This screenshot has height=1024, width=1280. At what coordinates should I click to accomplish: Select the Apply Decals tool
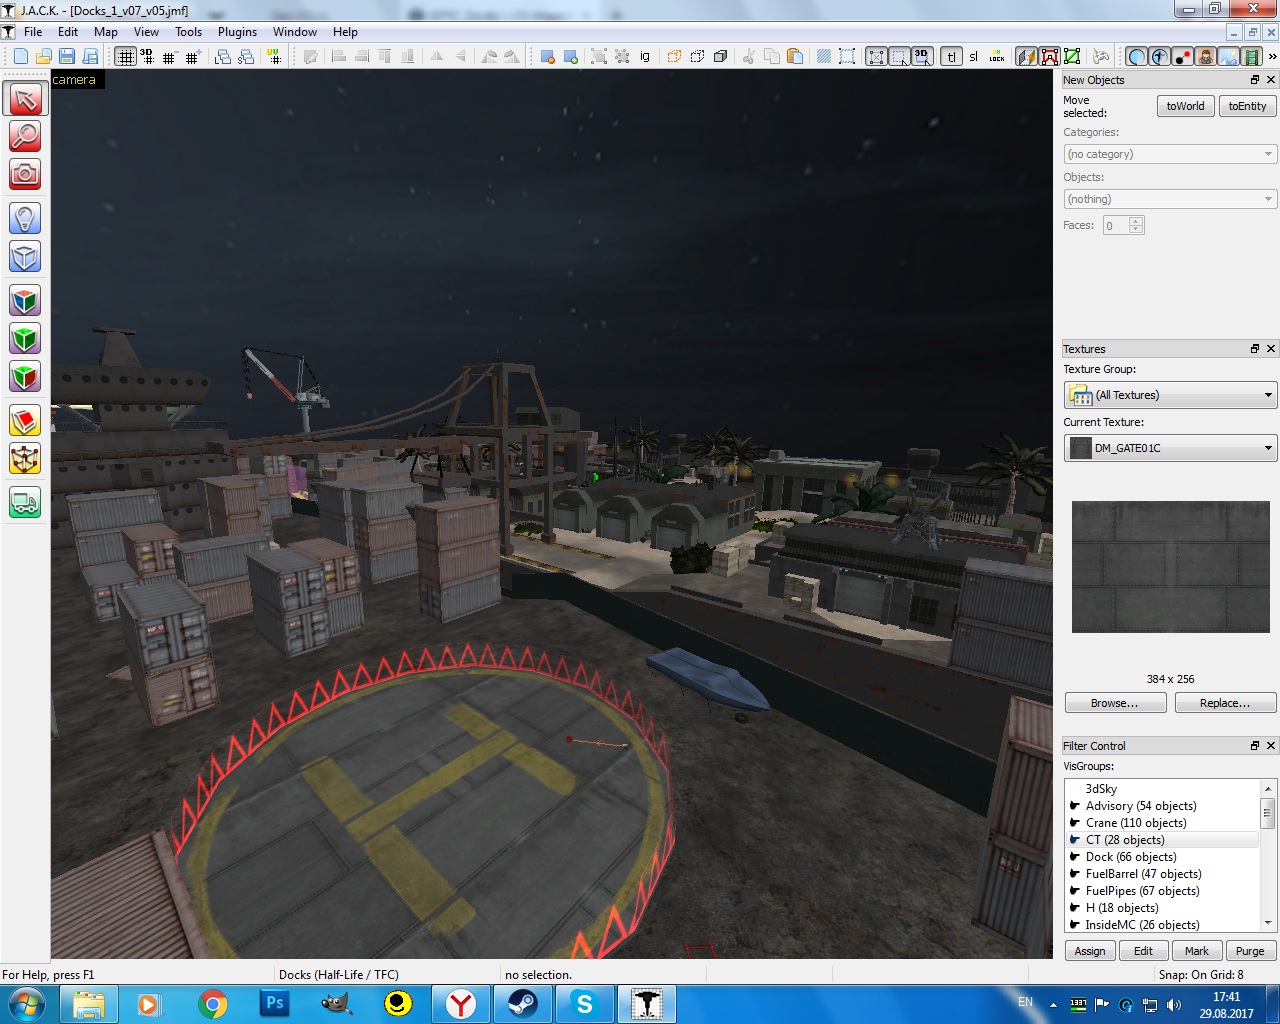25,376
